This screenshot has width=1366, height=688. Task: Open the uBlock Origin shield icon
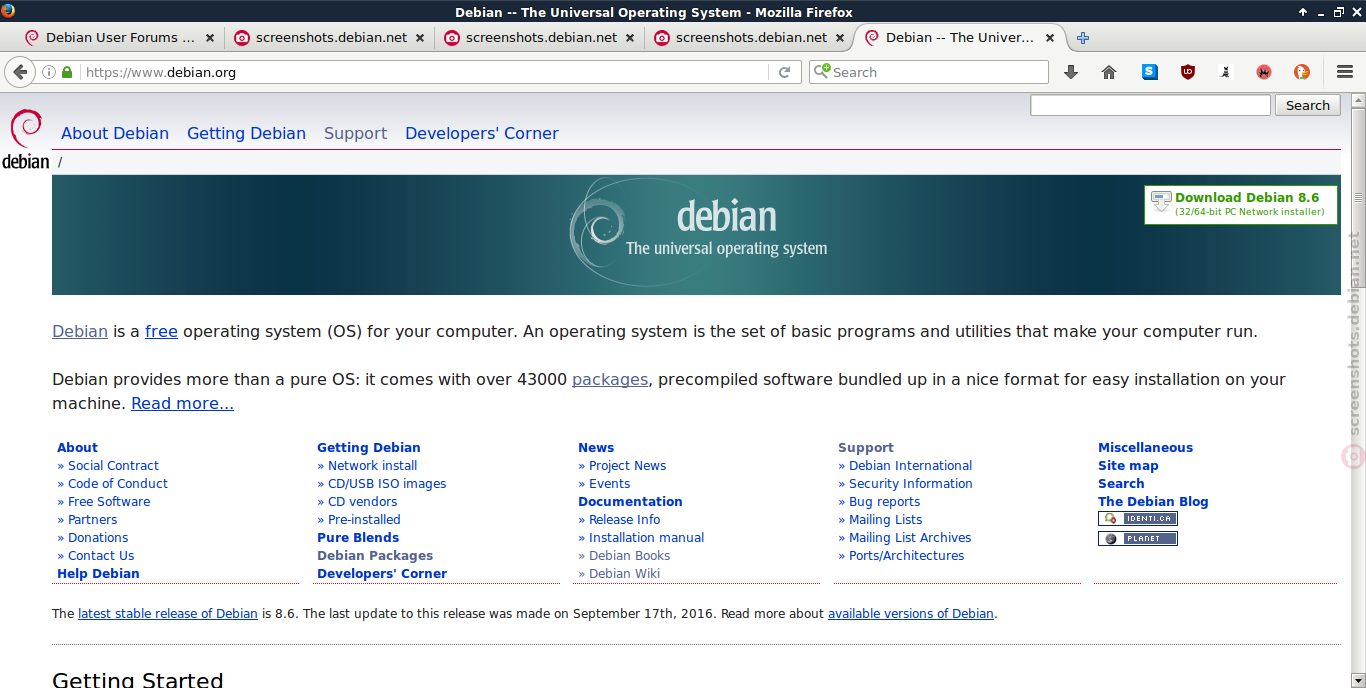pos(1188,72)
